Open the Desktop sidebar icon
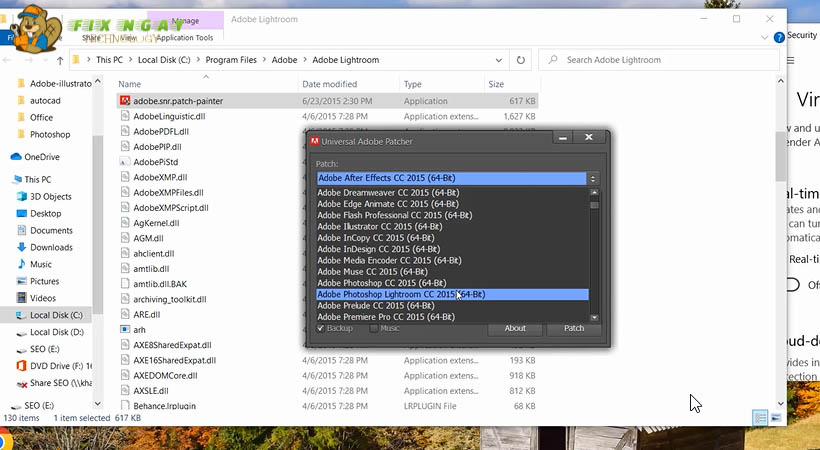Screen dimensions: 820x450 22,213
